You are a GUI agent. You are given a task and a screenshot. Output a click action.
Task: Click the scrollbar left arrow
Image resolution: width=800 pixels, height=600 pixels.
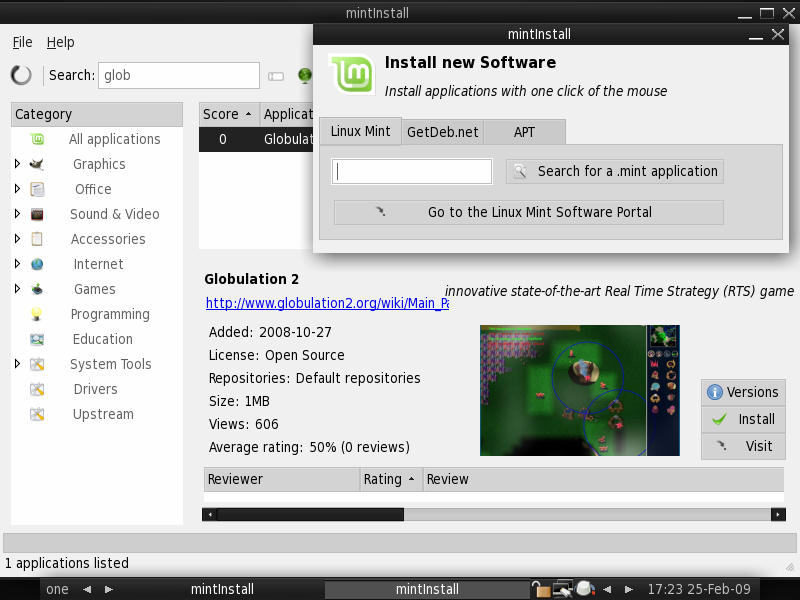point(210,514)
